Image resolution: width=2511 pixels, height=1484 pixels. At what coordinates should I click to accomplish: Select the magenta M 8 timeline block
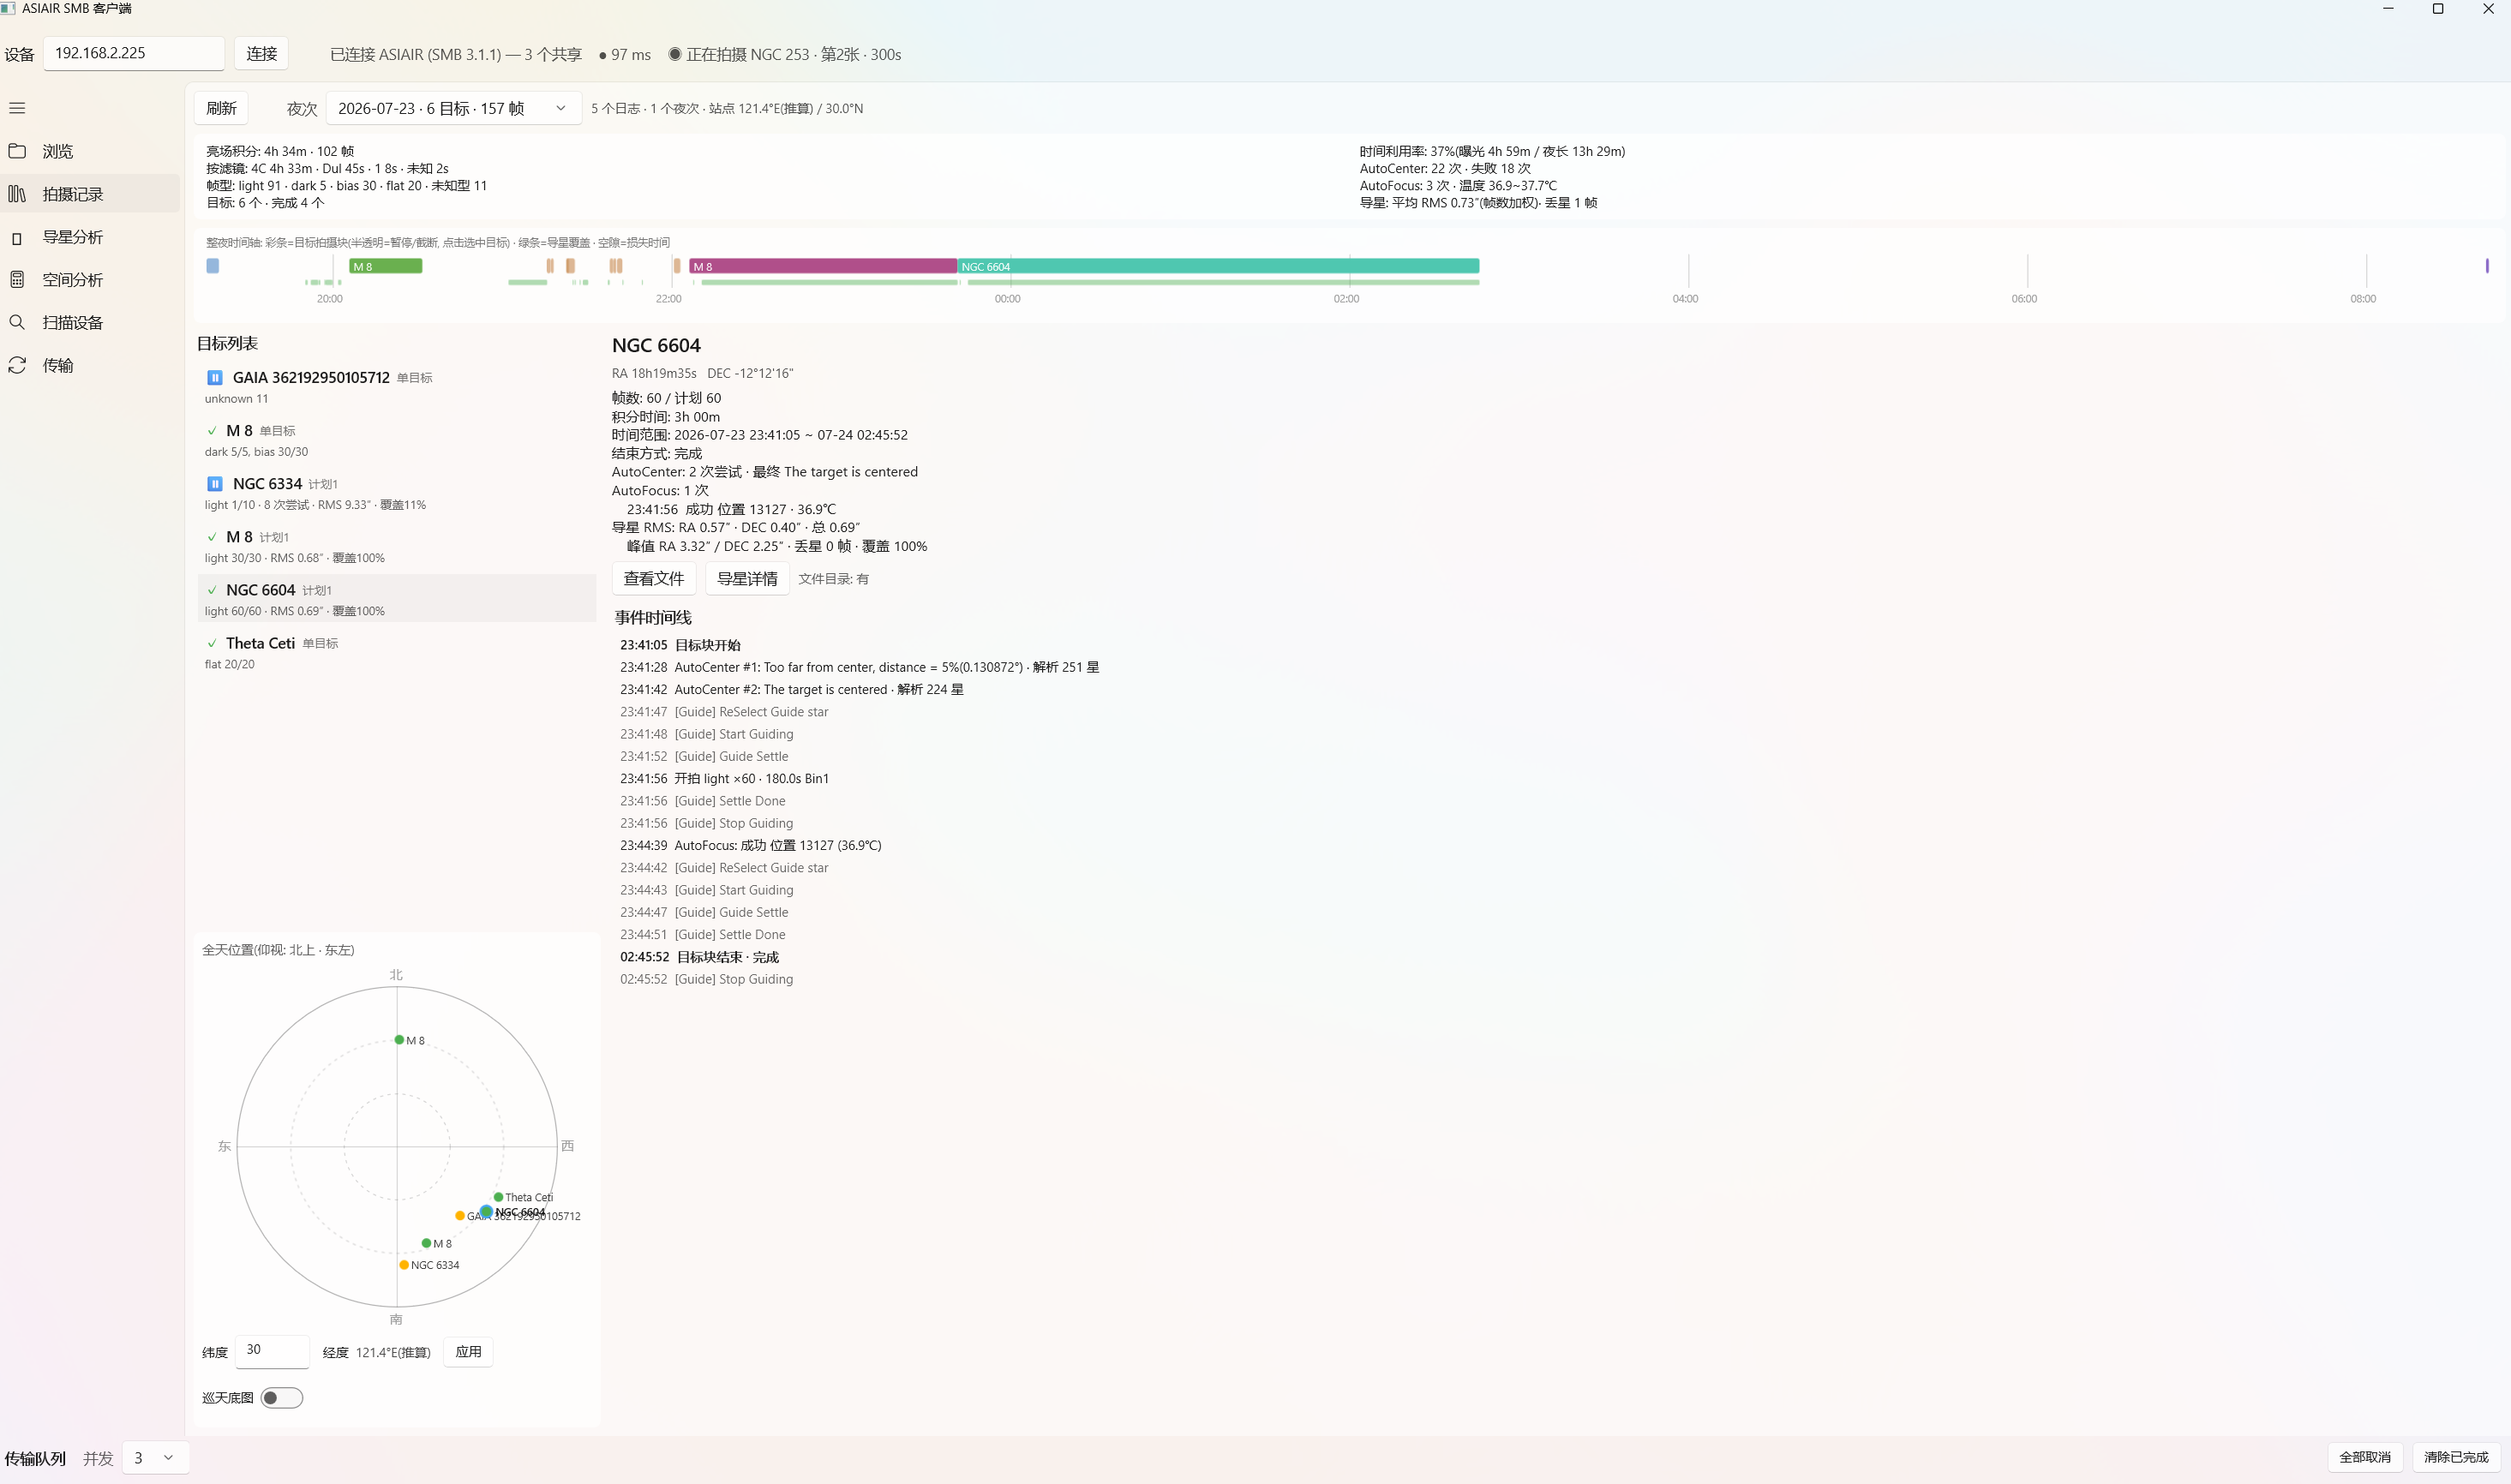(x=823, y=266)
